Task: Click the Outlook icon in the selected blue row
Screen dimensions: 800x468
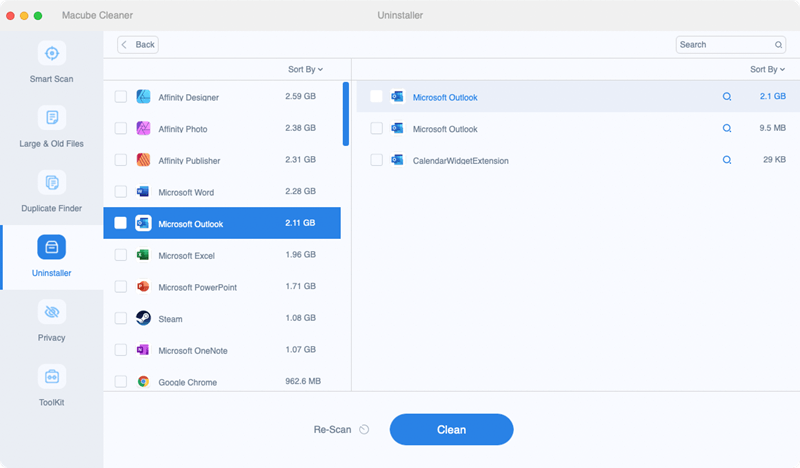Action: 143,223
